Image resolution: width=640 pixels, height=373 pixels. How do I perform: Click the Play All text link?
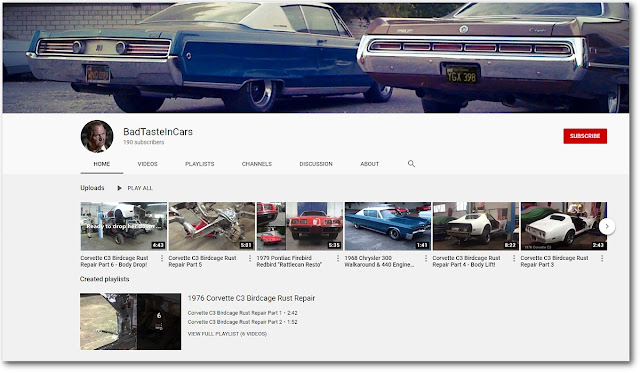pyautogui.click(x=140, y=188)
